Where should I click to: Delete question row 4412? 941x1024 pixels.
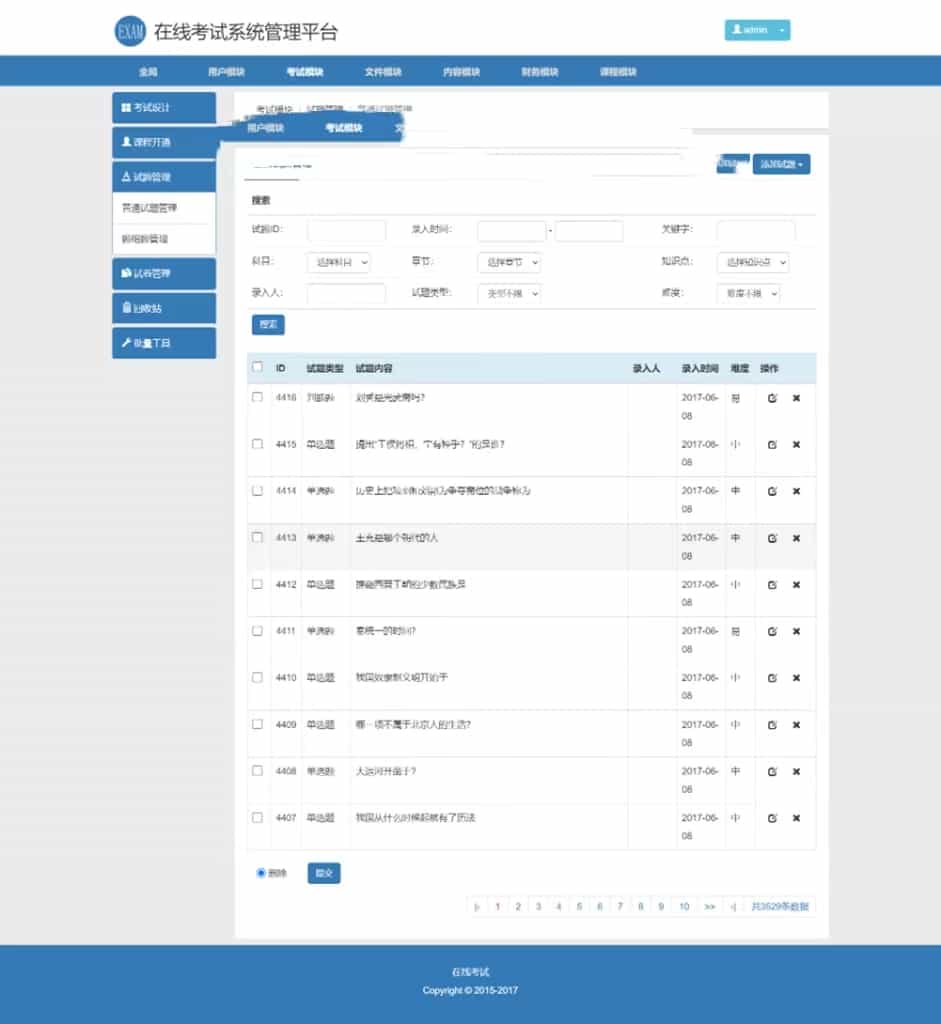[796, 584]
